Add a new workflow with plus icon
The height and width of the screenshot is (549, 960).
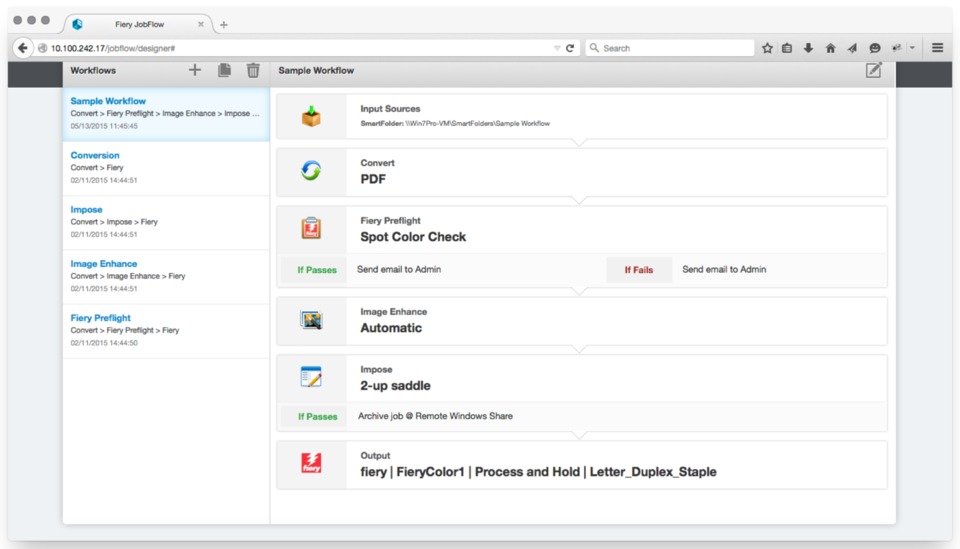coord(195,70)
